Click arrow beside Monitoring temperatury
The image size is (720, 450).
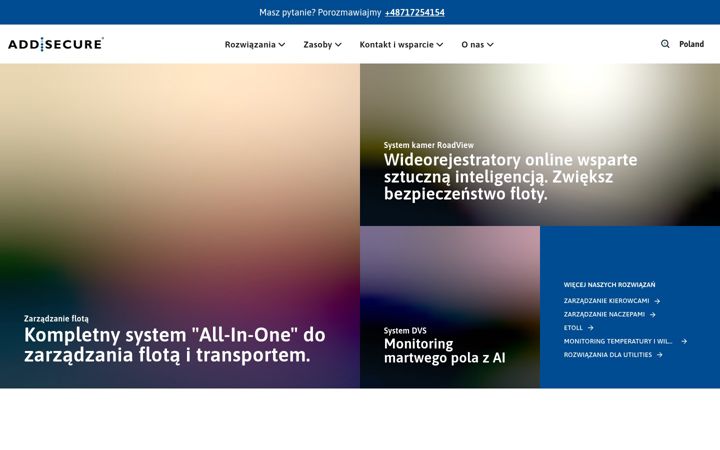[x=684, y=341]
